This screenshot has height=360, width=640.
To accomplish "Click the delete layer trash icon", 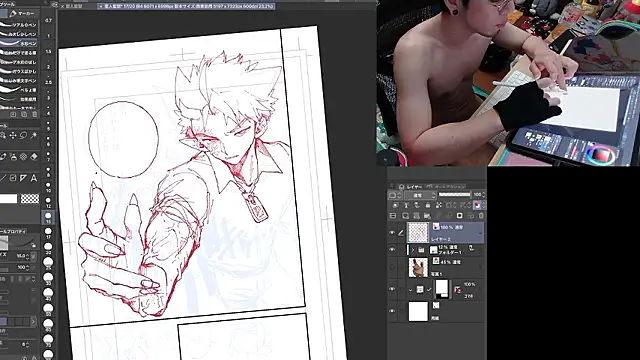I will [481, 216].
